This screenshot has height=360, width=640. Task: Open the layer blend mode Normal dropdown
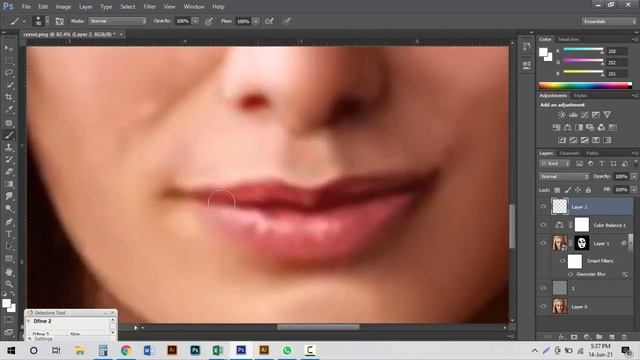coord(564,177)
